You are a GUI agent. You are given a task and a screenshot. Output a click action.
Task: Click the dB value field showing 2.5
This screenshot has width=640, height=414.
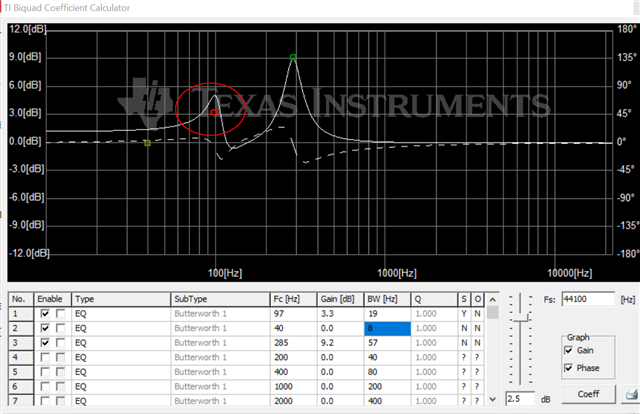point(520,399)
